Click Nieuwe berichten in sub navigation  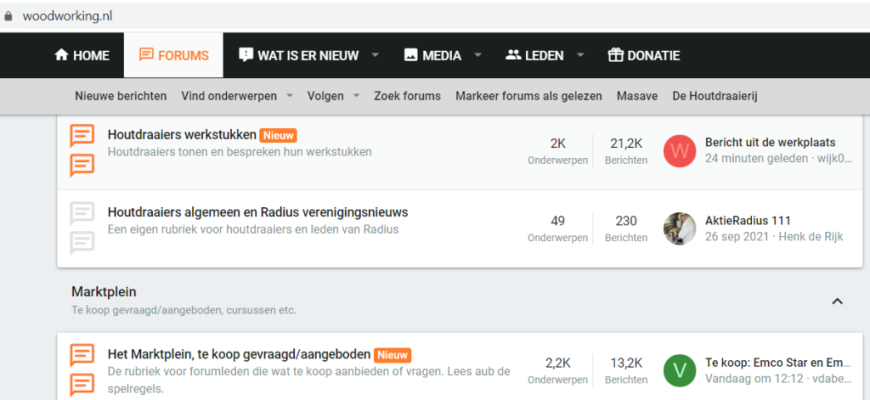point(120,96)
